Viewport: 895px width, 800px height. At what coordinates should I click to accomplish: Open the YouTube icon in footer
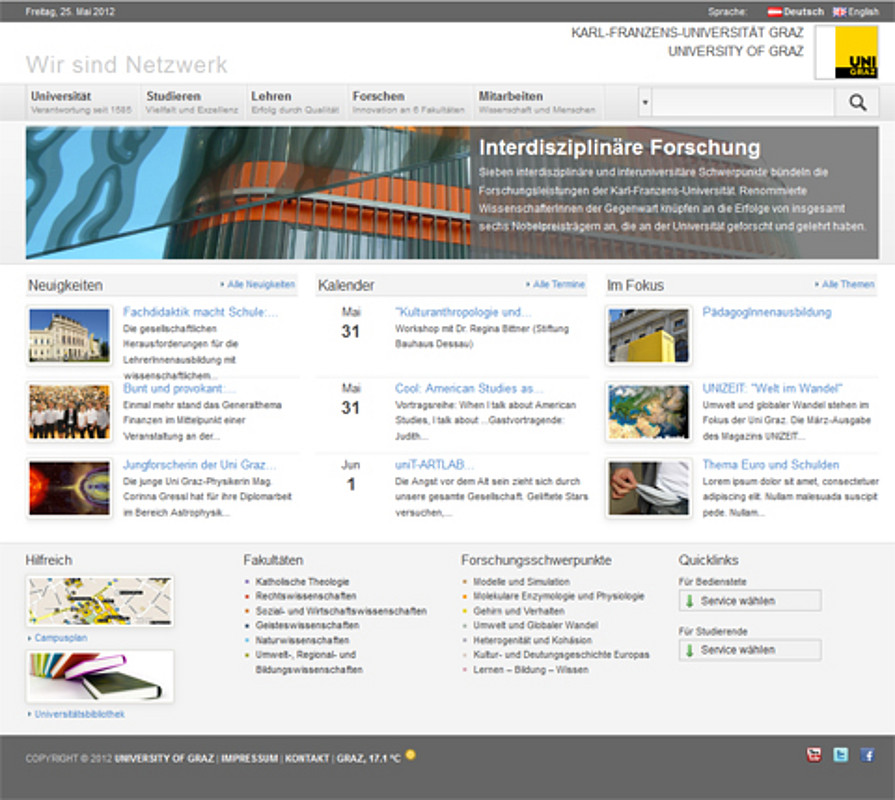pyautogui.click(x=814, y=755)
